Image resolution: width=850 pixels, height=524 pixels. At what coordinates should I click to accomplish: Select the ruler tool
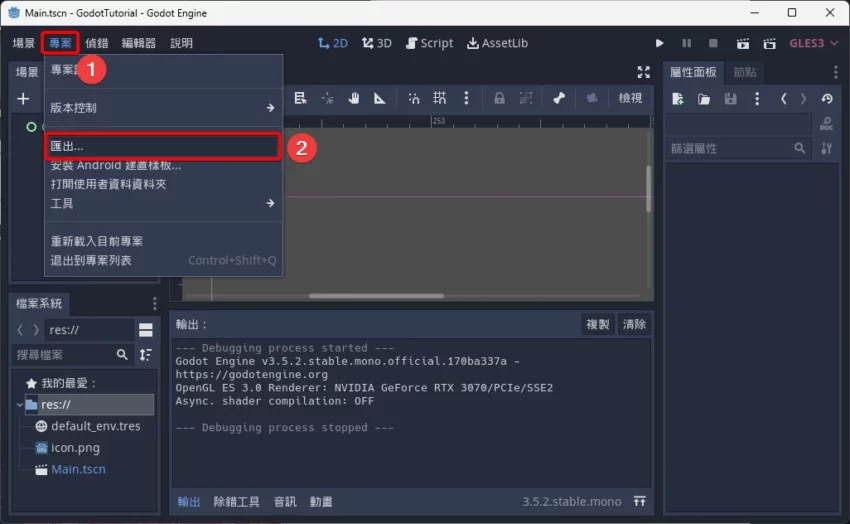(x=379, y=98)
